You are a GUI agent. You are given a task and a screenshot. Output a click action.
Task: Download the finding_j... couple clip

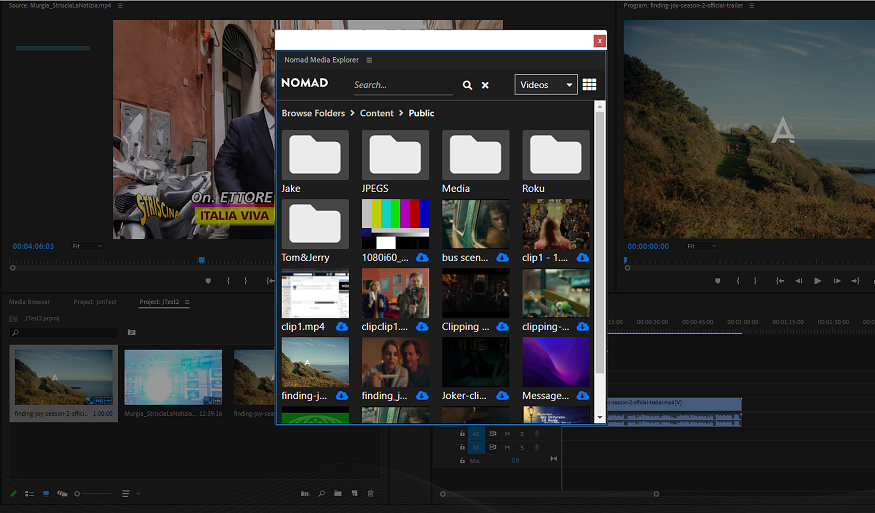[x=422, y=395]
